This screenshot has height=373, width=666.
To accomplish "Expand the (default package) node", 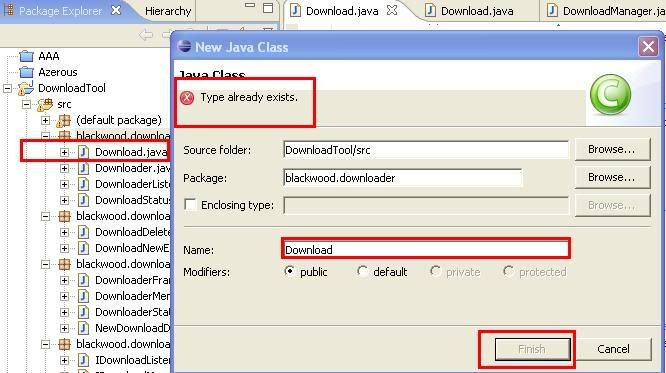I will coord(45,121).
